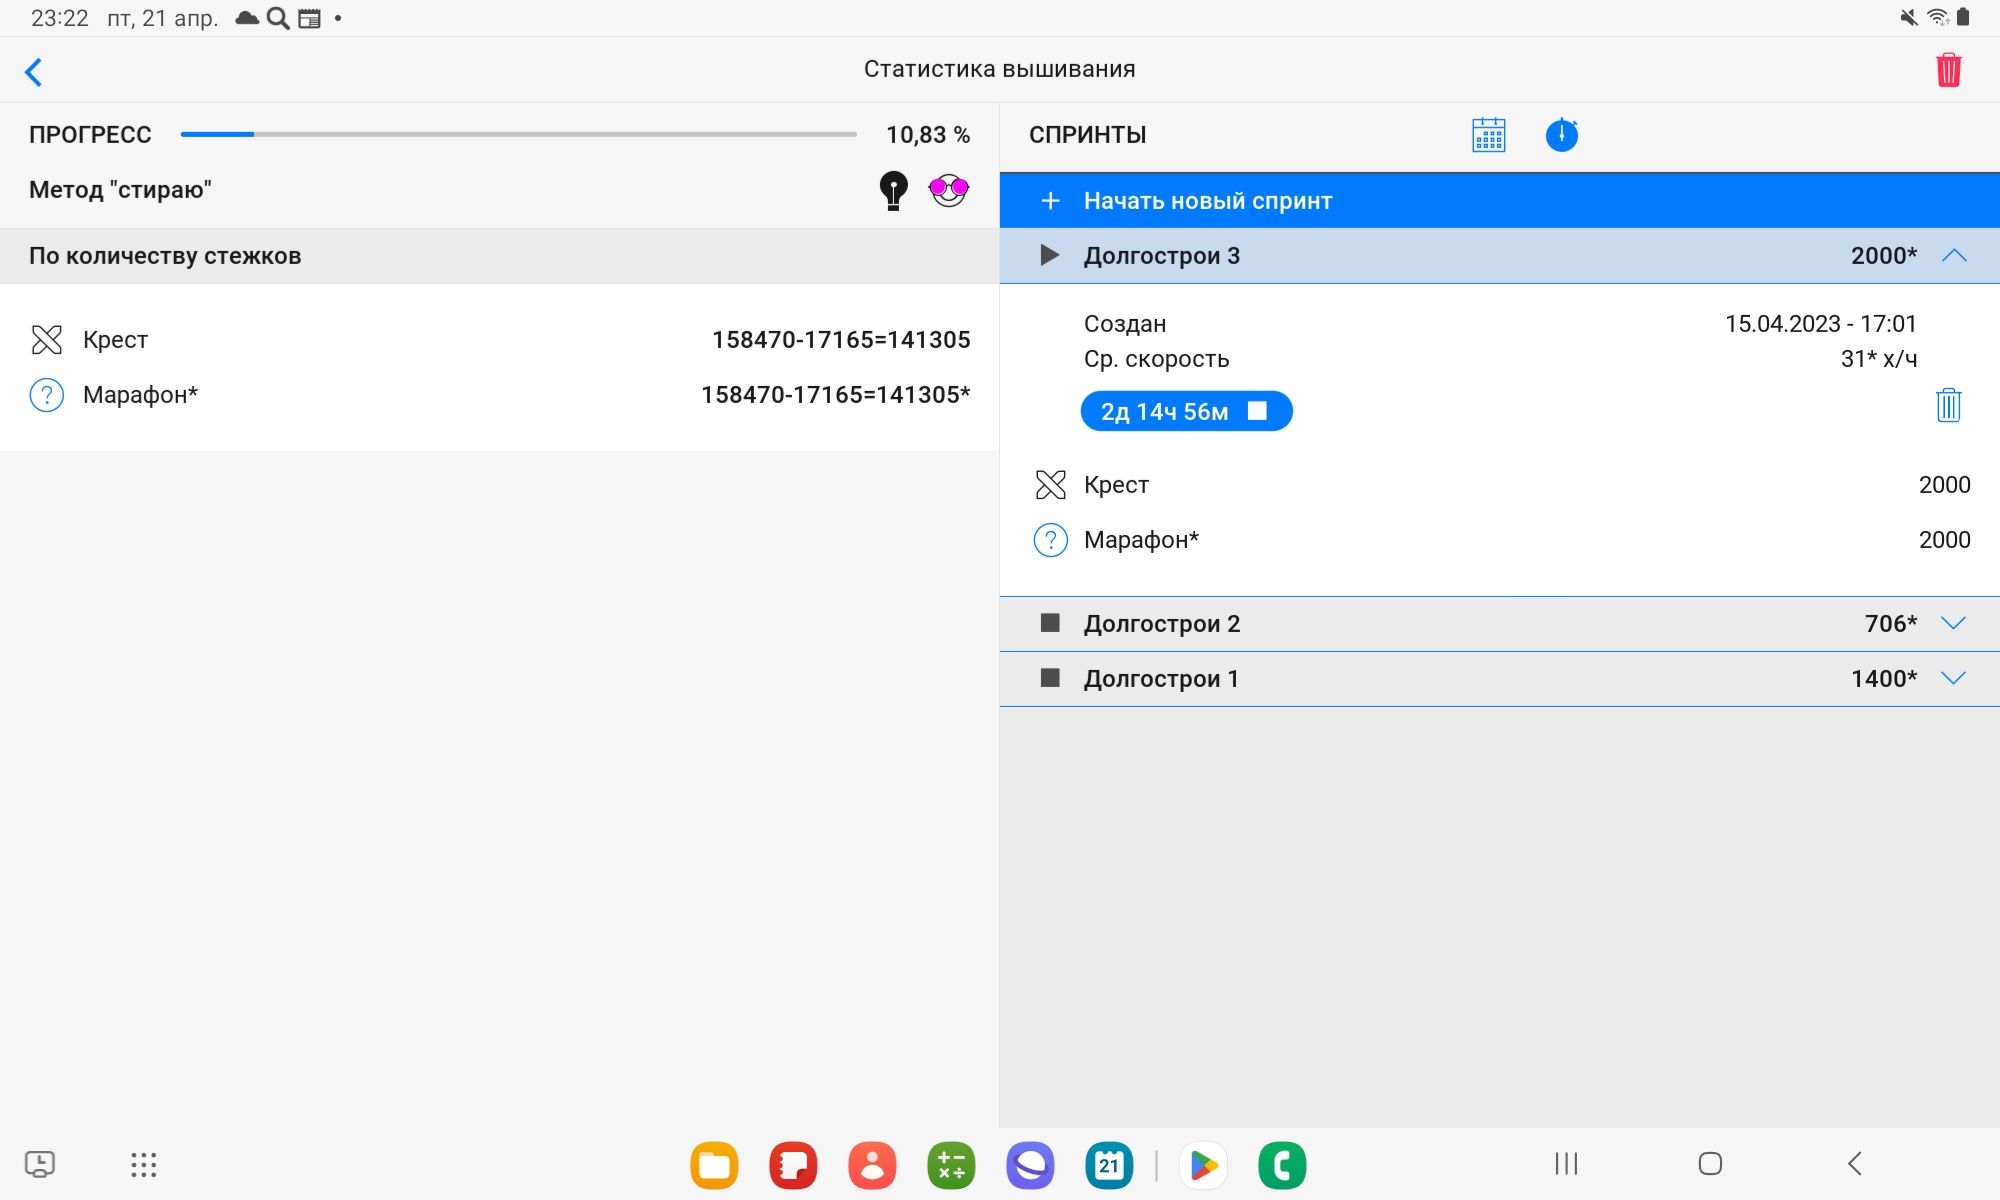Open the sprints calendar icon

click(1488, 135)
